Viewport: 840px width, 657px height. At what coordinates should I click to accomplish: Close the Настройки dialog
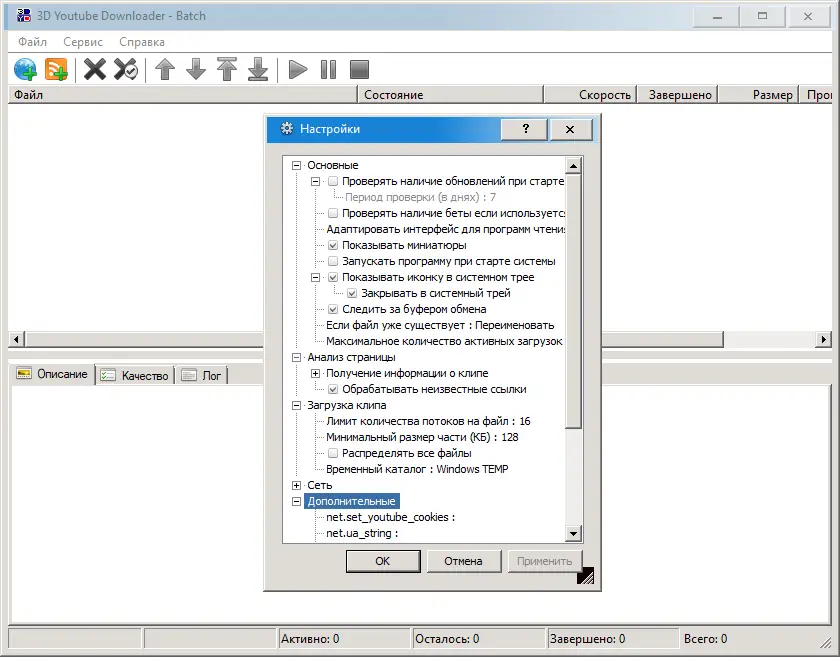tap(570, 129)
